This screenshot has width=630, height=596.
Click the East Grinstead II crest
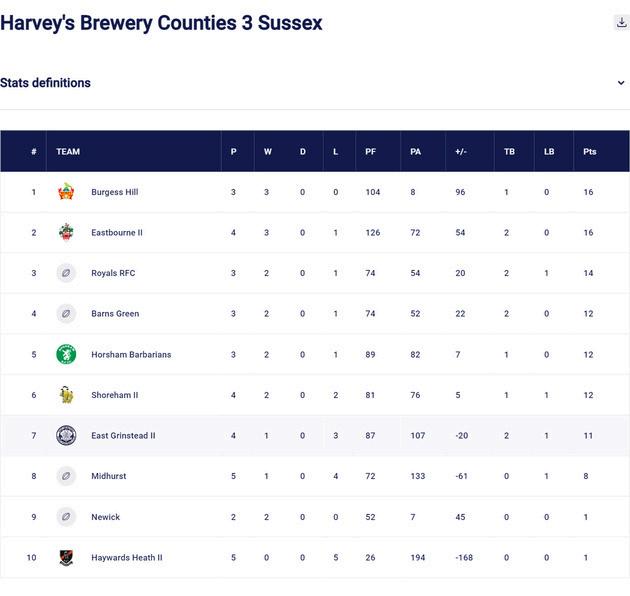point(66,436)
